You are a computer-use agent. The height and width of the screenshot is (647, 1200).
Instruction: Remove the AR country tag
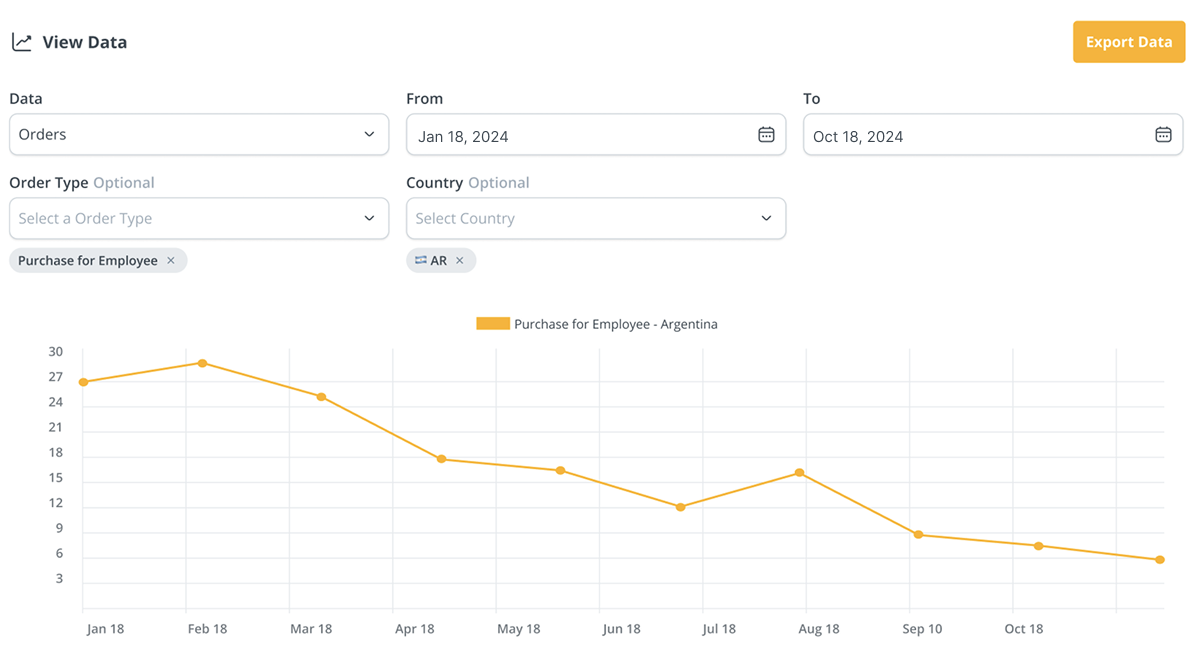(460, 261)
